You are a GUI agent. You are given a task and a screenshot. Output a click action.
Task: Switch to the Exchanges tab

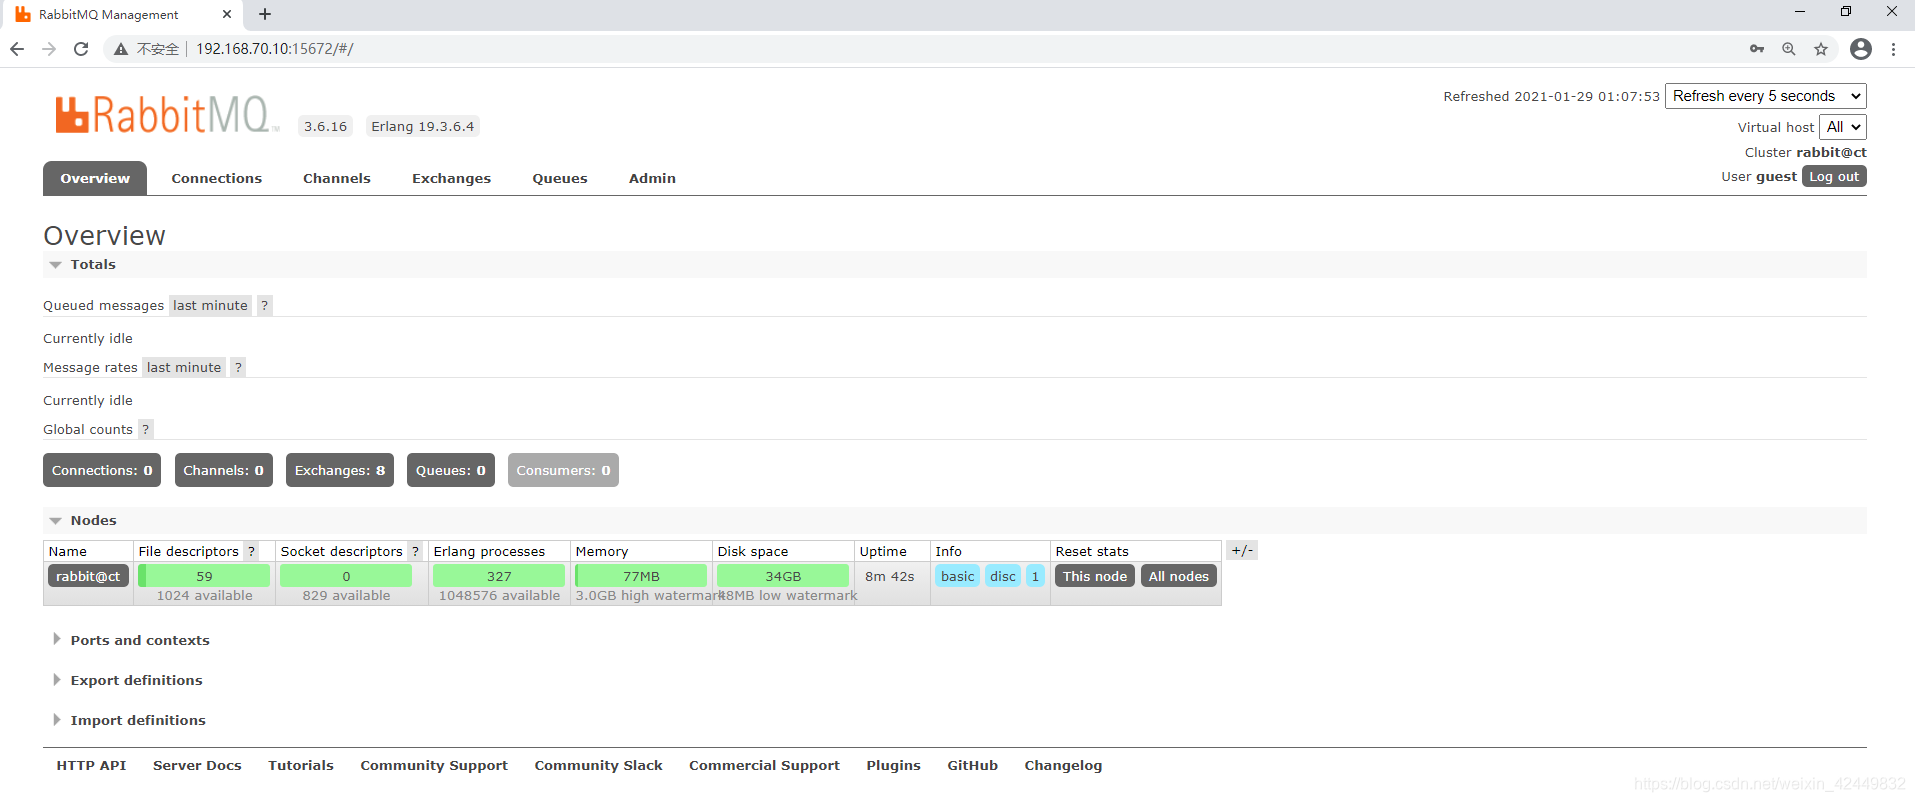click(x=452, y=178)
